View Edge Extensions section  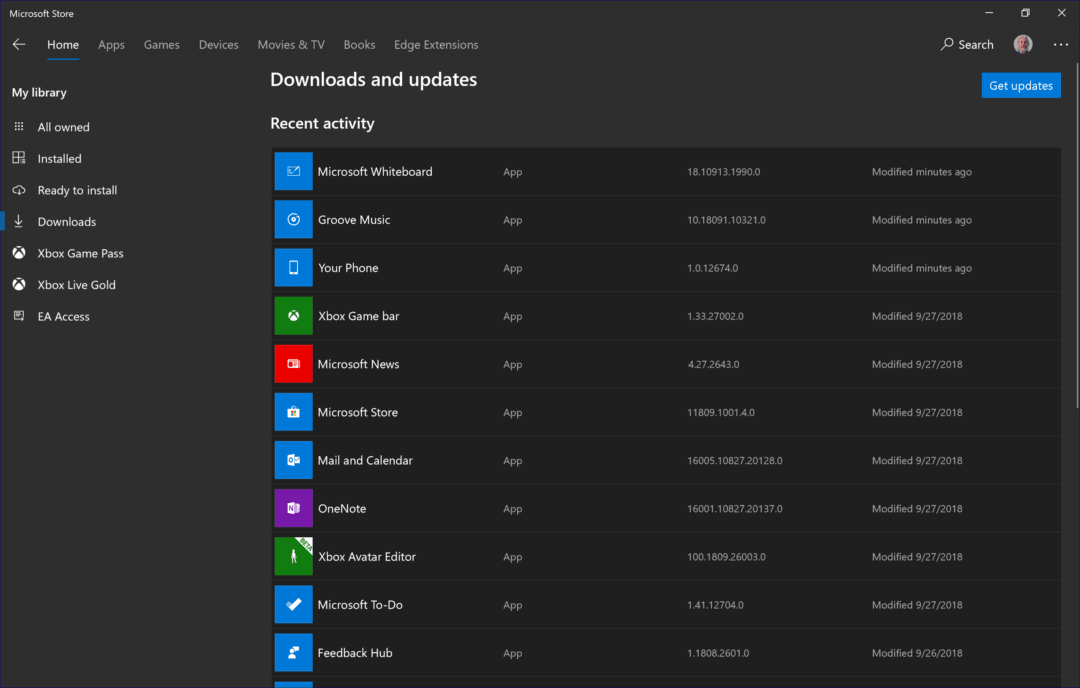(435, 44)
